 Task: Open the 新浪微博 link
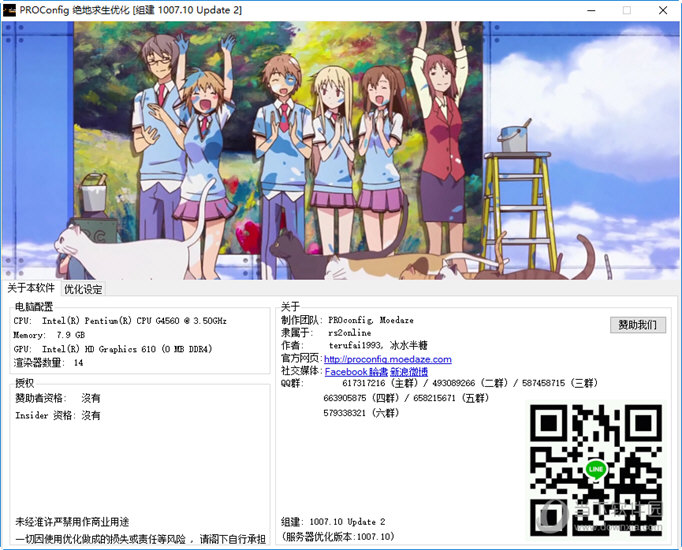[x=409, y=372]
